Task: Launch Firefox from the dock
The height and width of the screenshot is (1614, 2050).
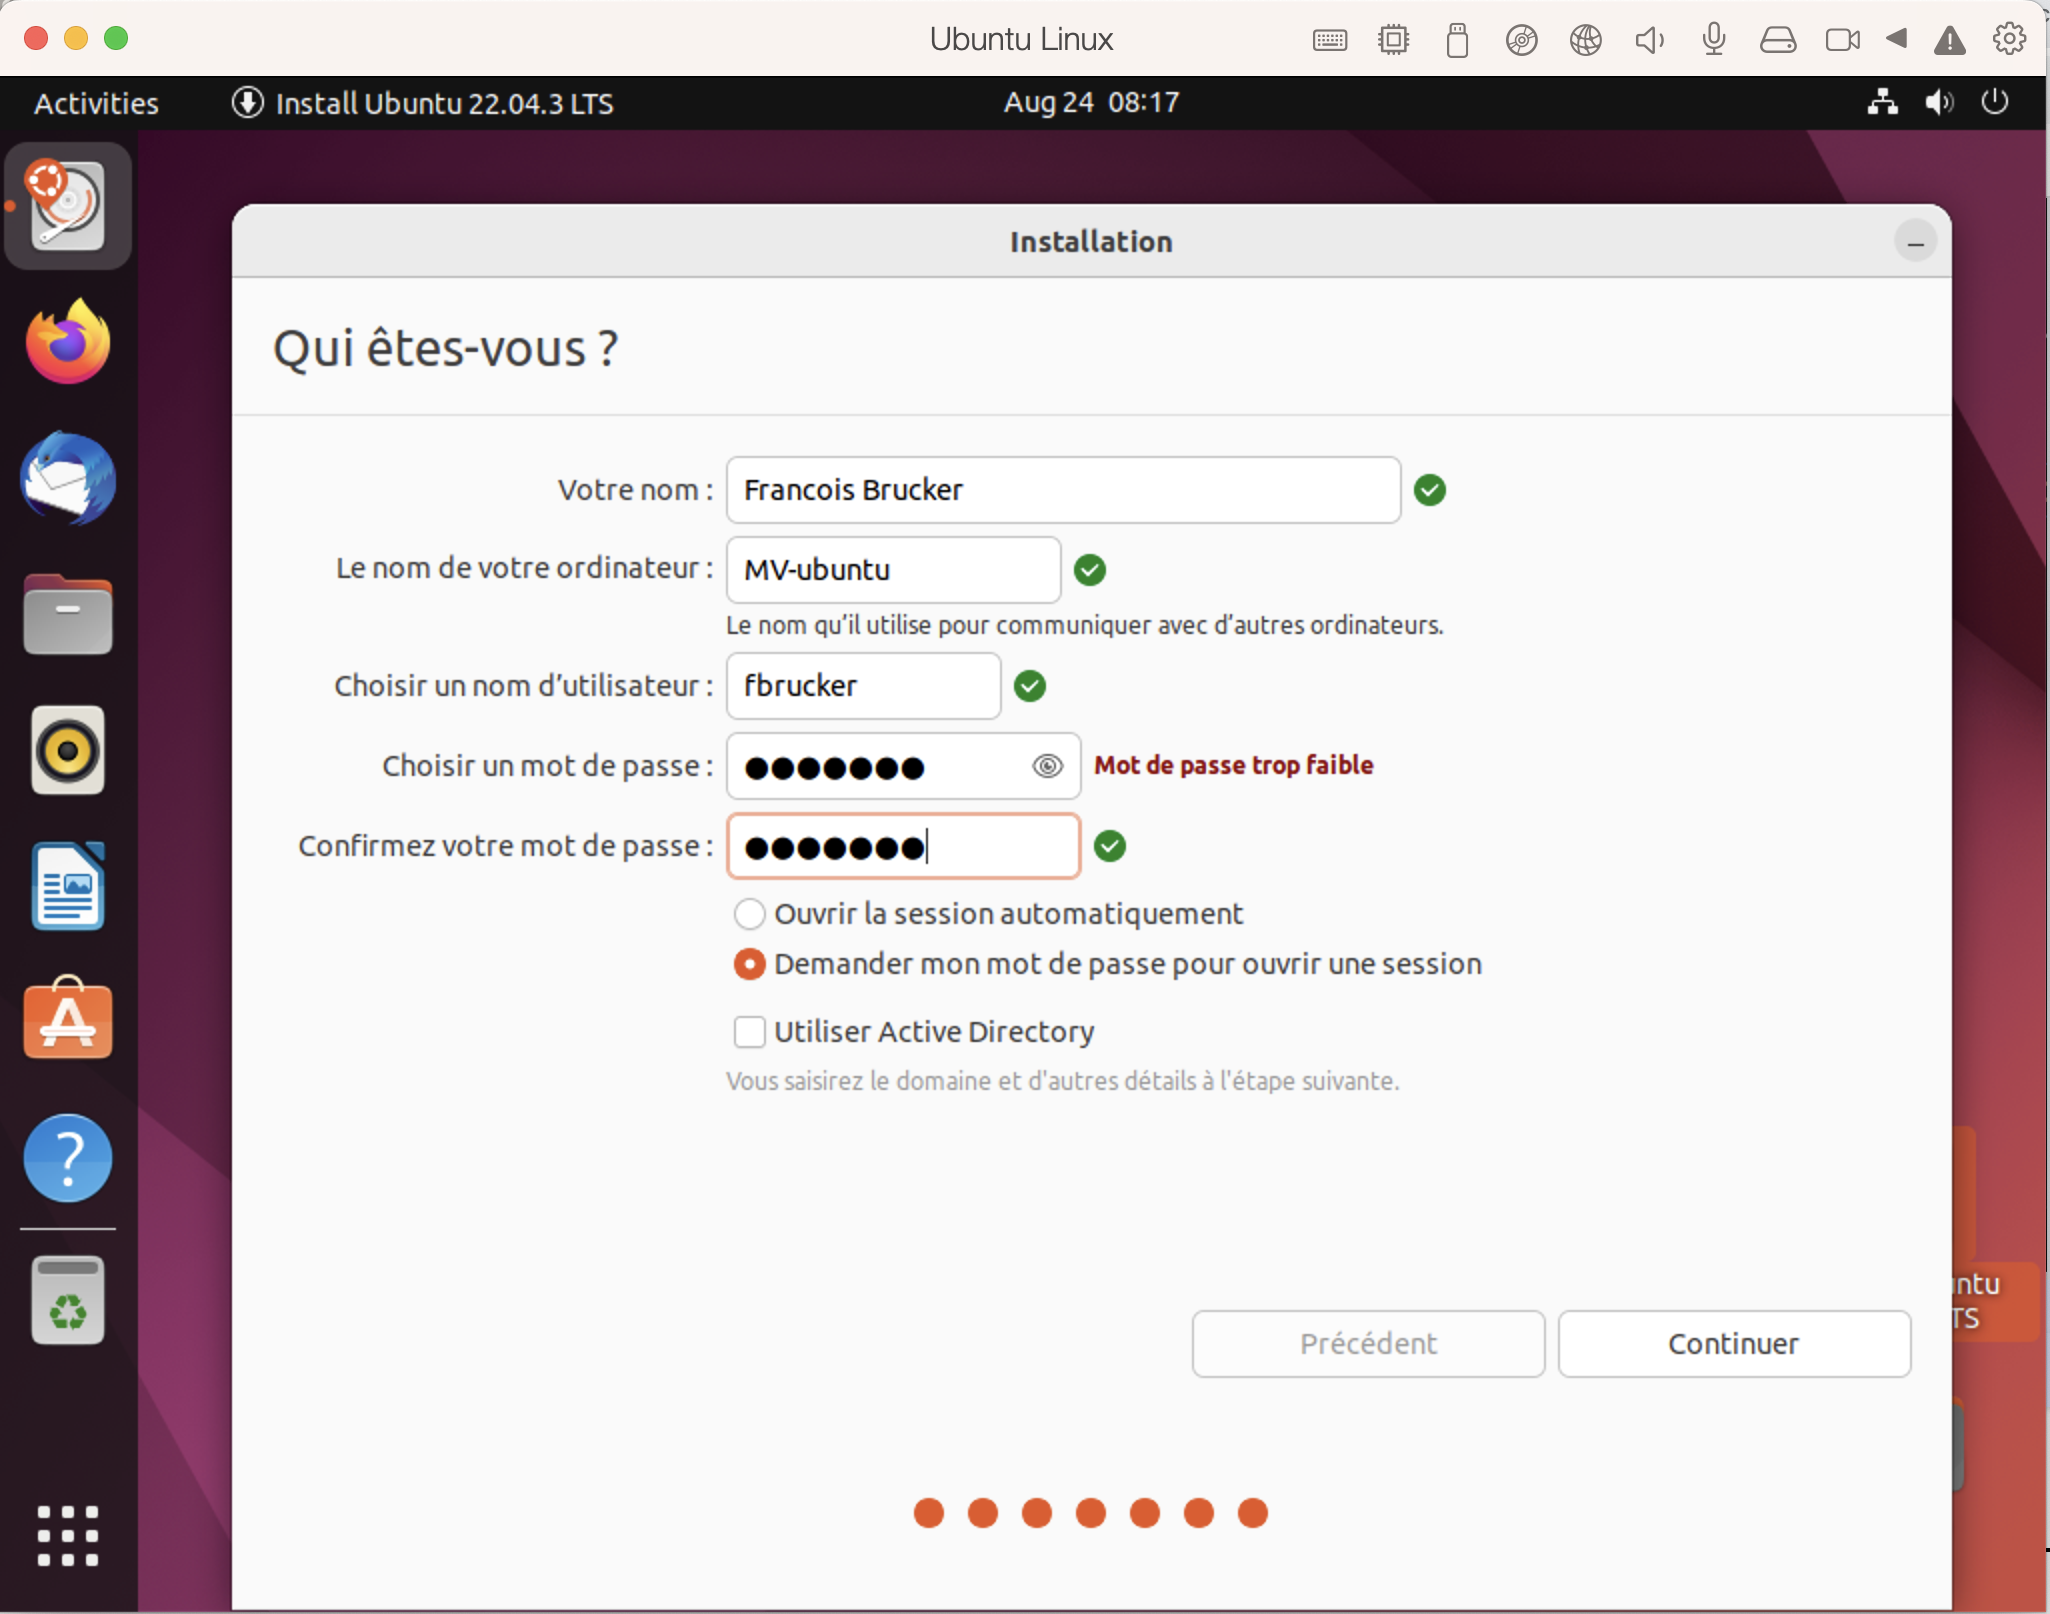Action: [68, 342]
